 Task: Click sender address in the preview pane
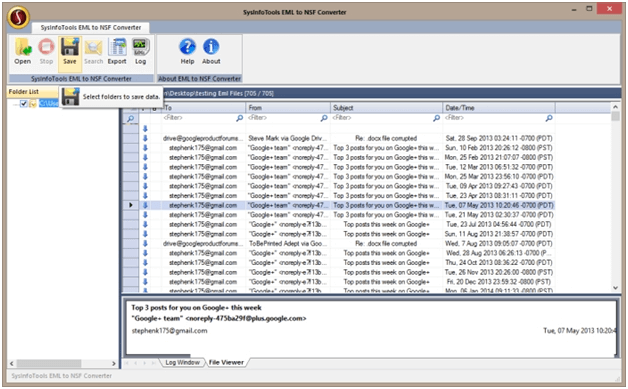(219, 318)
